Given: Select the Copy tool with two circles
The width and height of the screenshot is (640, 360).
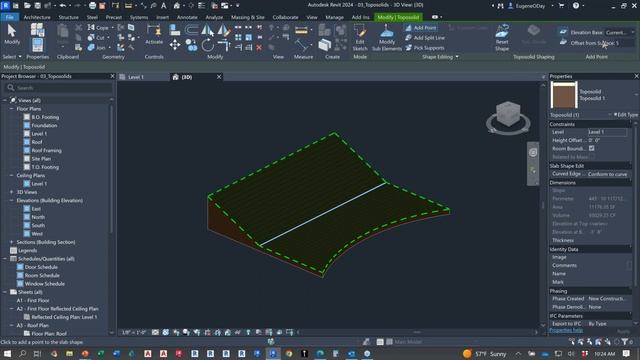Looking at the screenshot, I should [191, 44].
